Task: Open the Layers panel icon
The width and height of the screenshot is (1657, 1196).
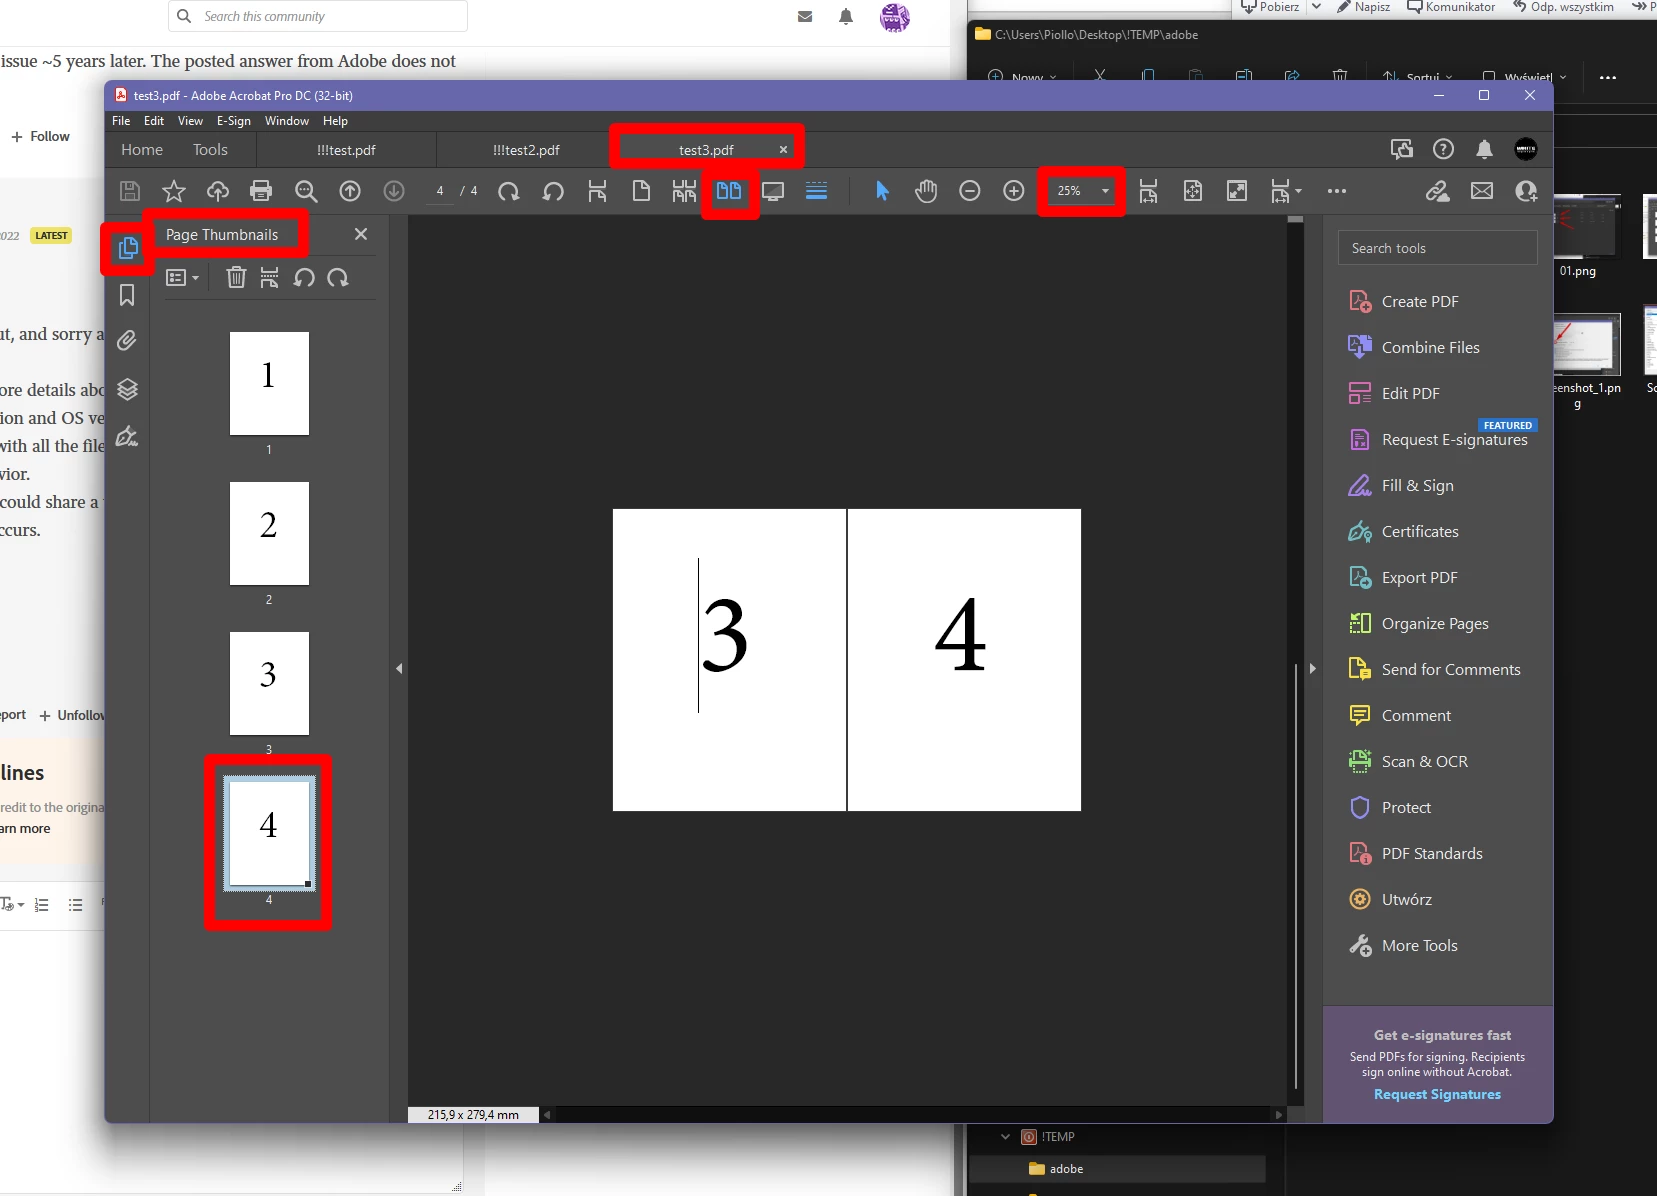Action: 127,389
